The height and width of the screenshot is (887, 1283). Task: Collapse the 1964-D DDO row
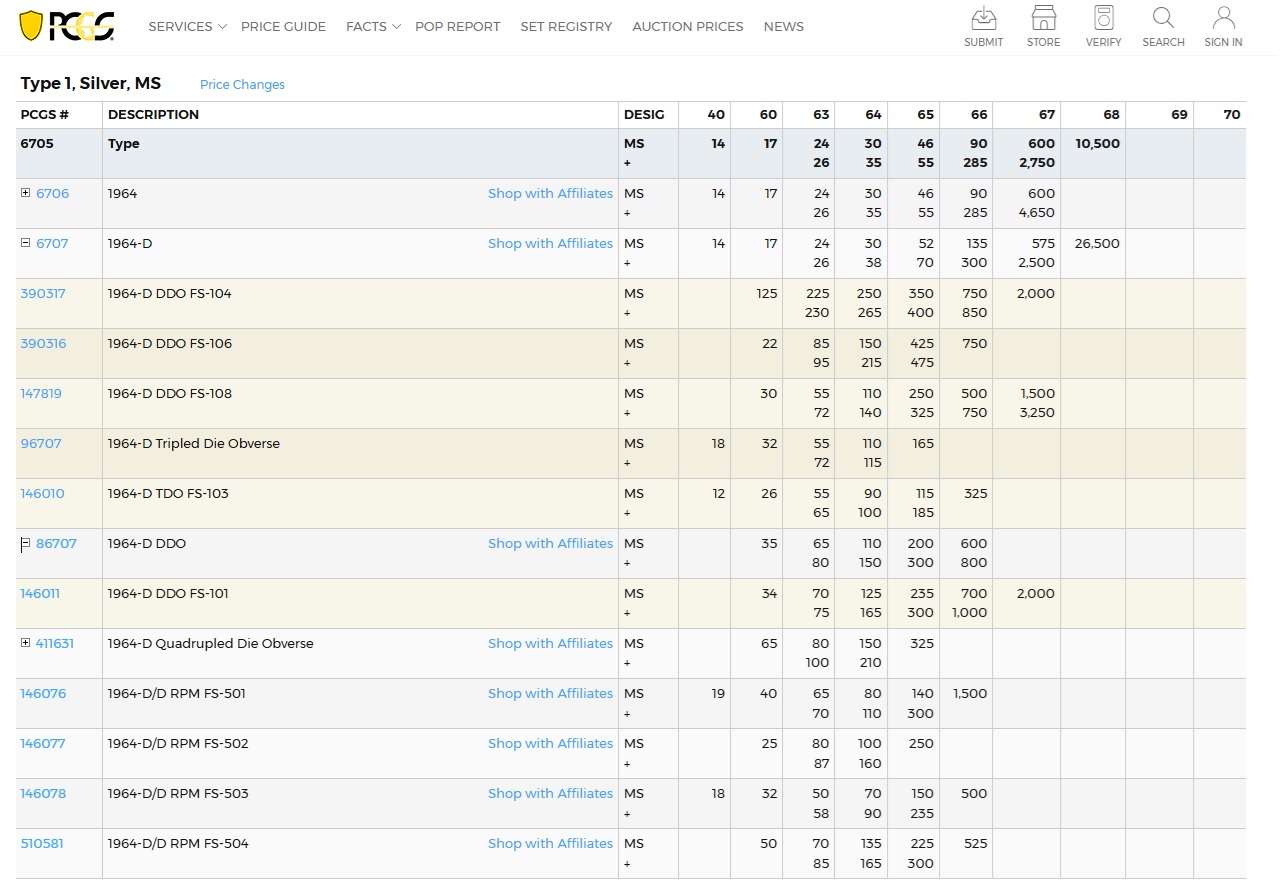(x=26, y=544)
